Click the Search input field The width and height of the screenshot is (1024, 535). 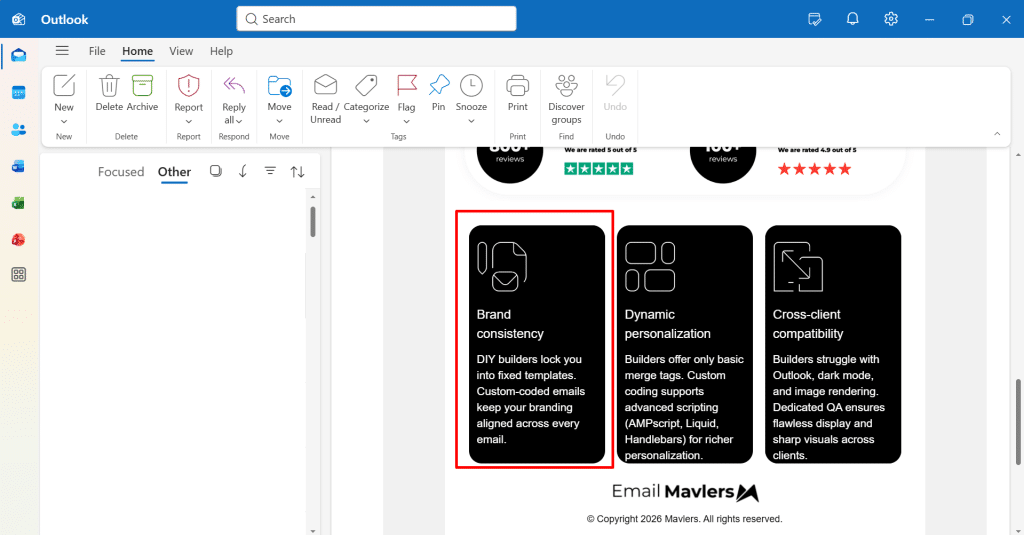pos(376,19)
